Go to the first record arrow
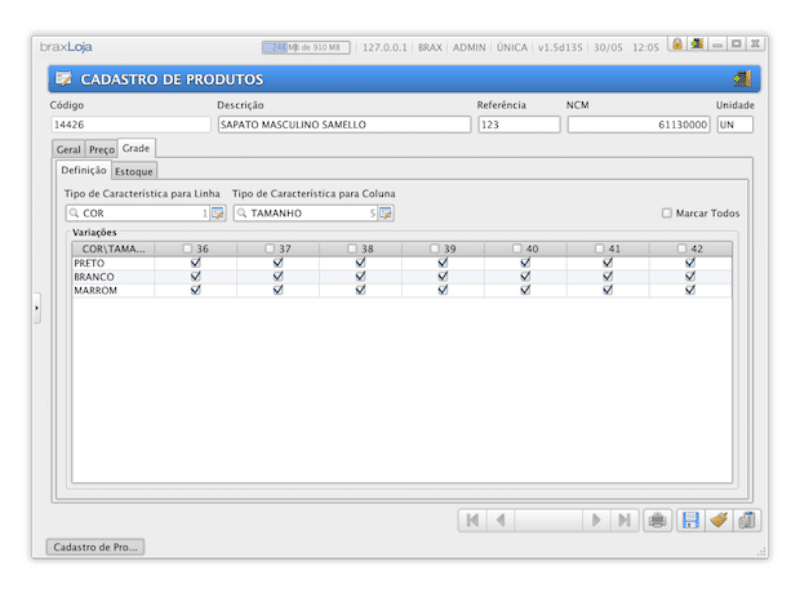The width and height of the screenshot is (800, 600). tap(472, 520)
